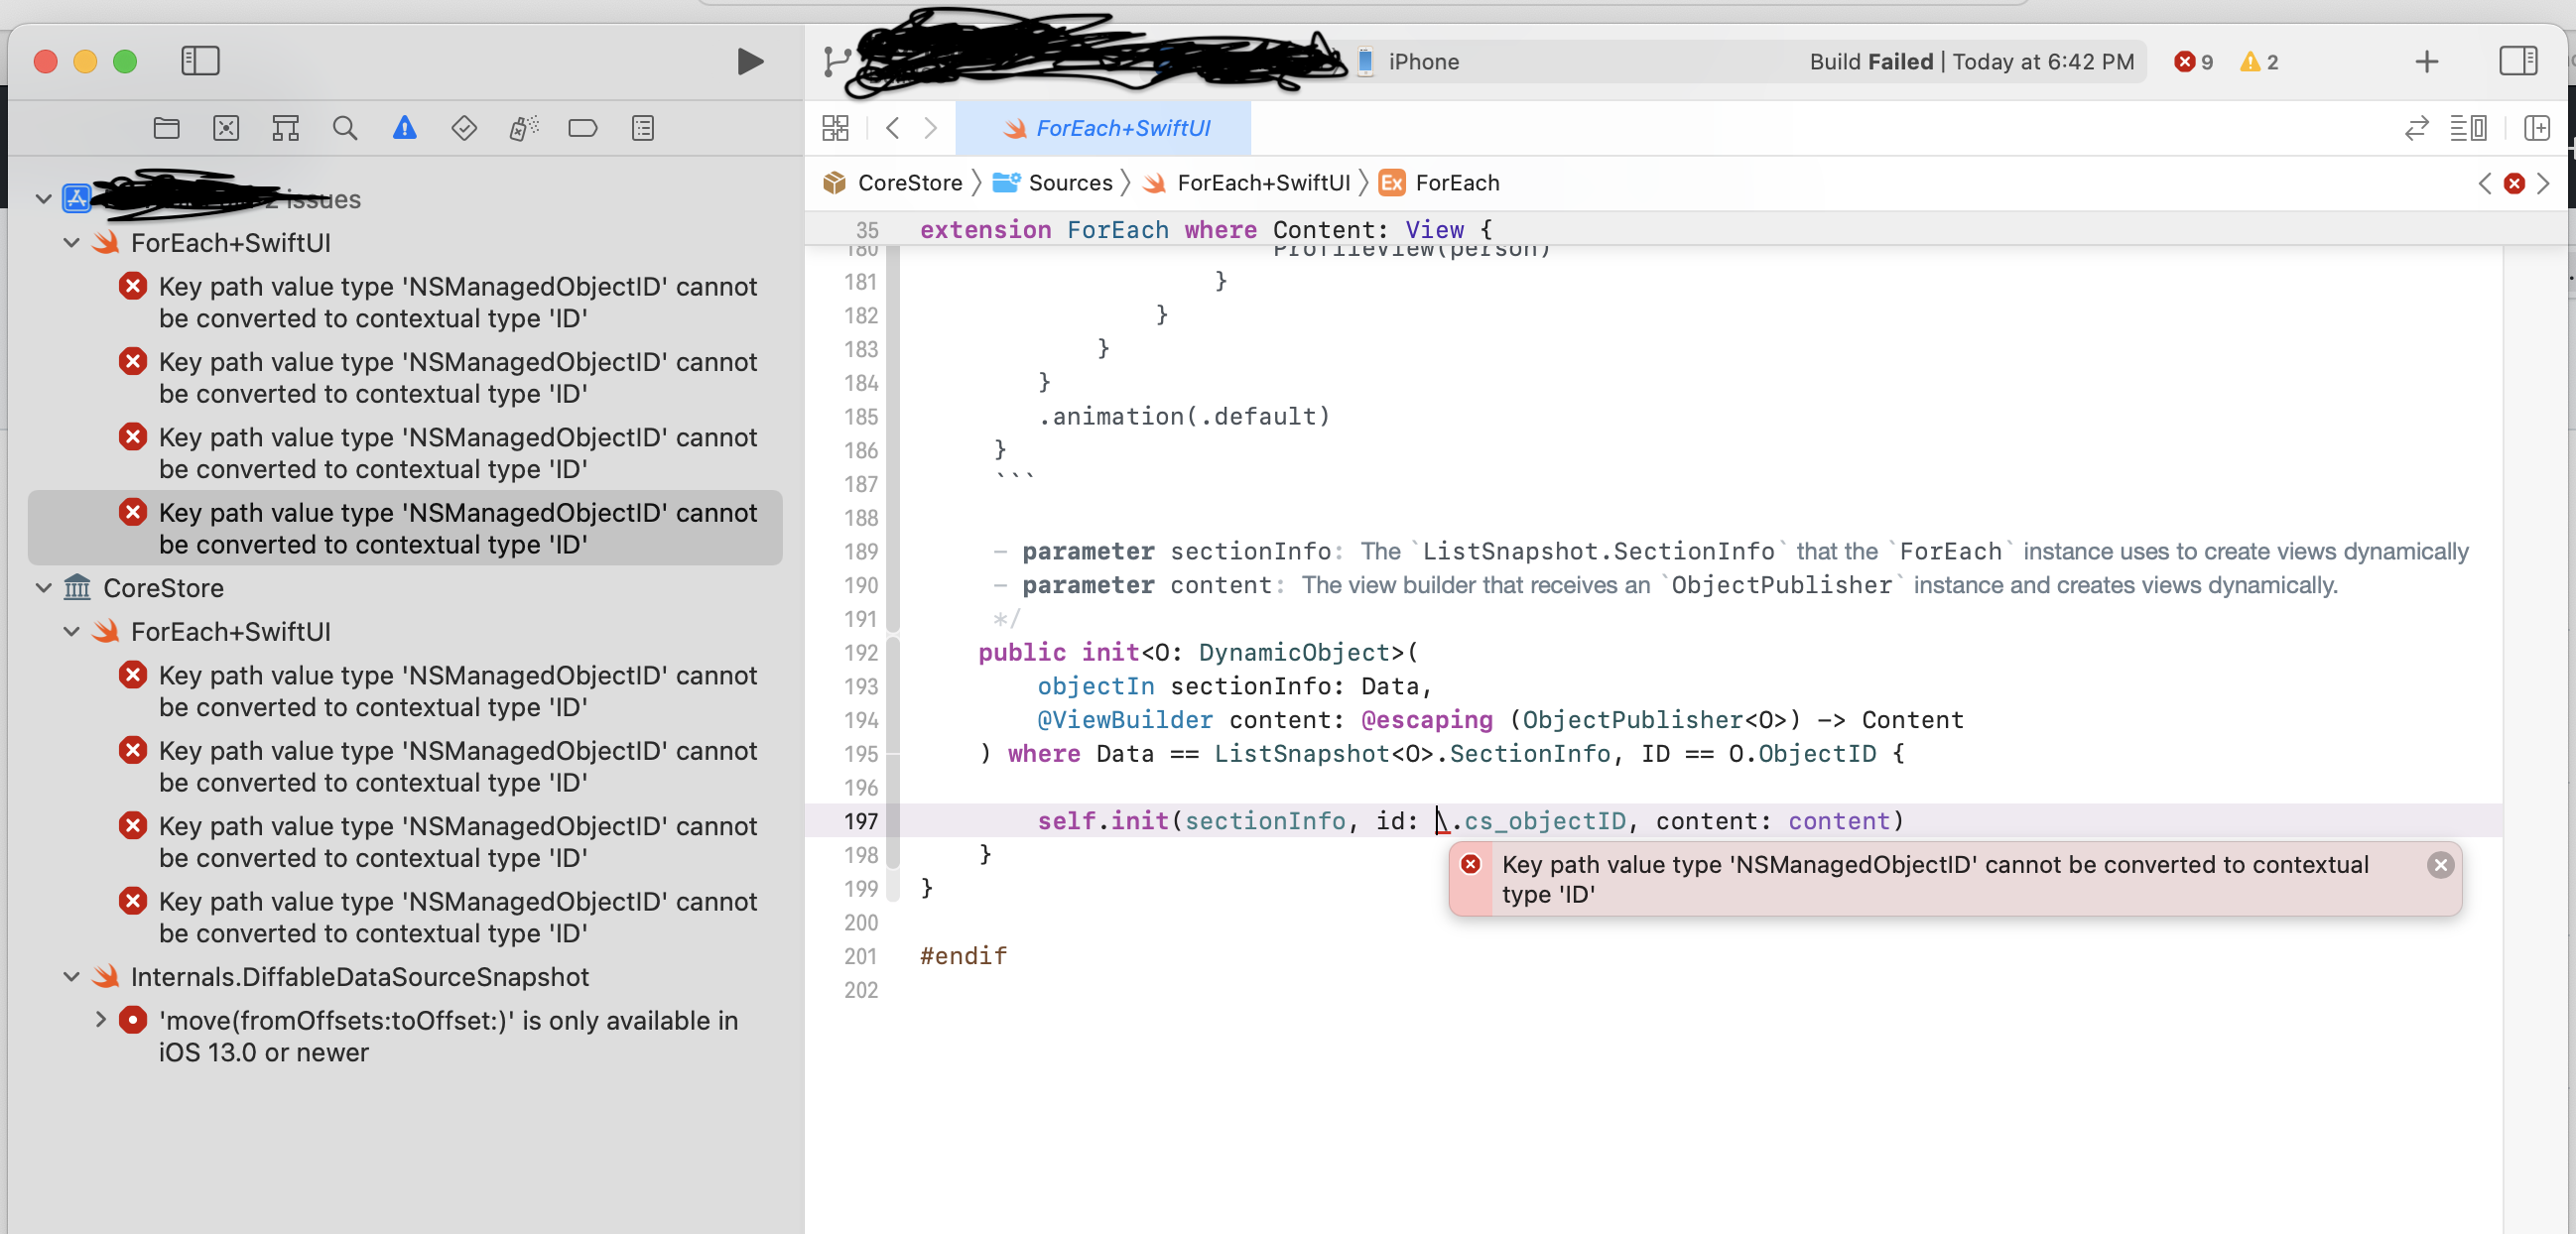Click Sources in the breadcrumb path
This screenshot has width=2576, height=1234.
coord(1070,183)
